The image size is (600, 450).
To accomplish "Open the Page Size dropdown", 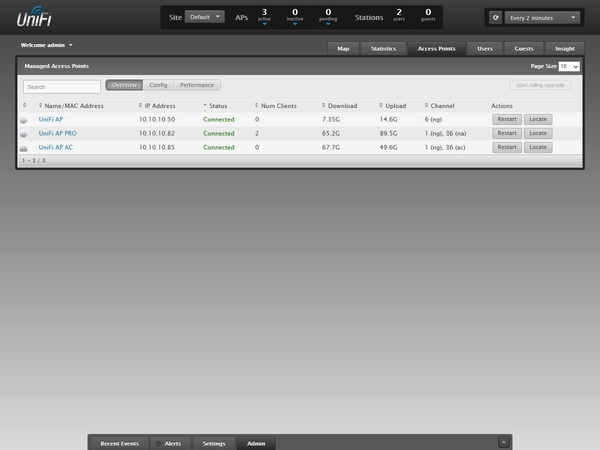I will tap(569, 66).
